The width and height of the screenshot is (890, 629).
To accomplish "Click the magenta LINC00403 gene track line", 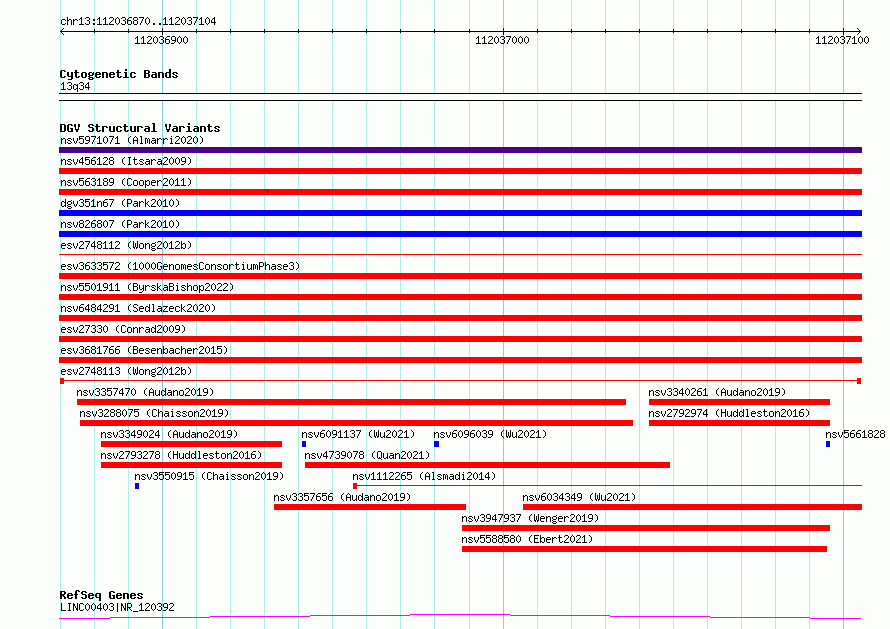I will [460, 617].
